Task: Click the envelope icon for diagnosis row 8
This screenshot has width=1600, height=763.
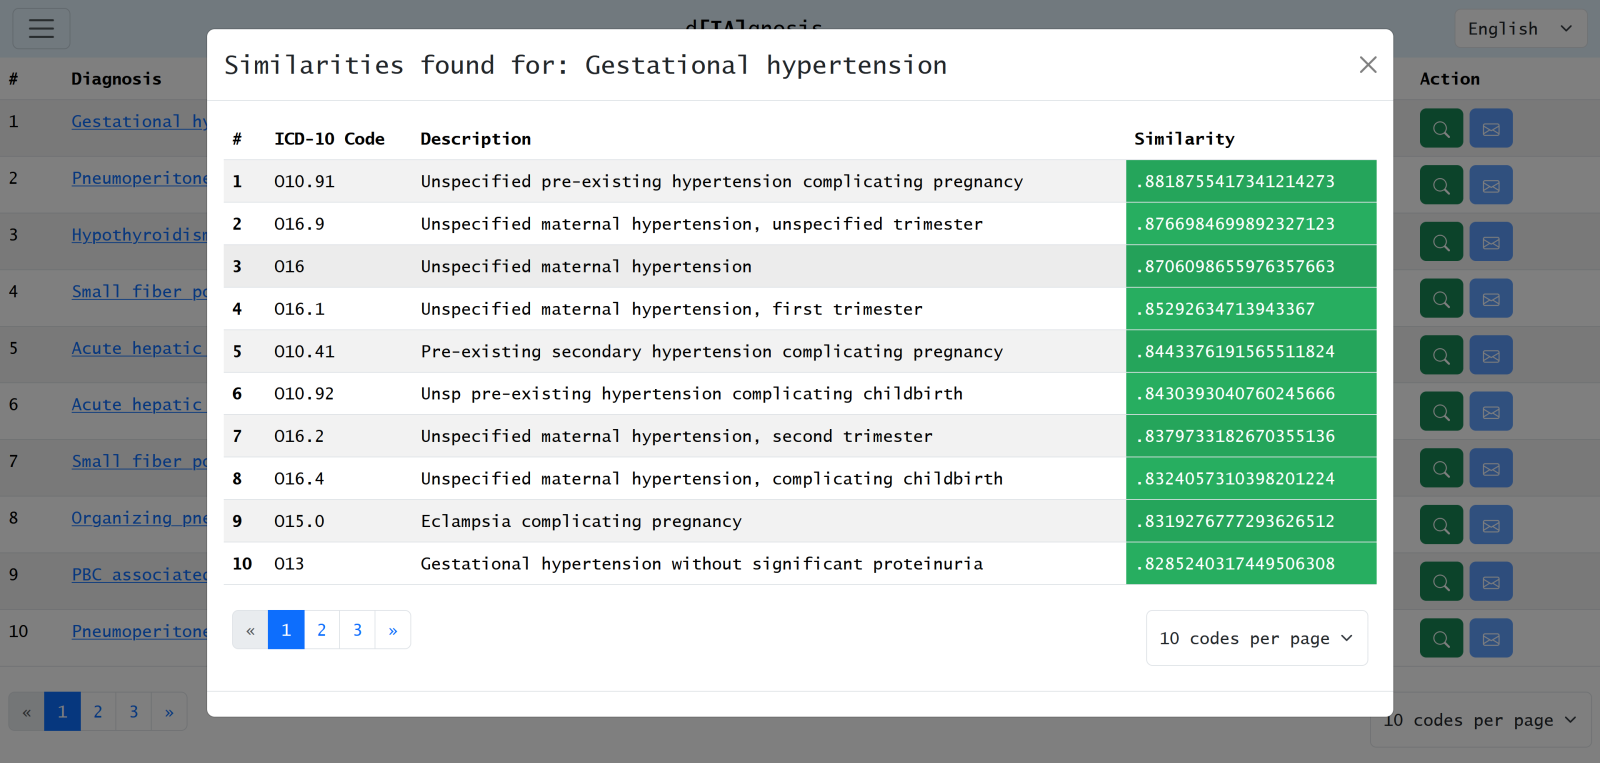Action: tap(1491, 525)
